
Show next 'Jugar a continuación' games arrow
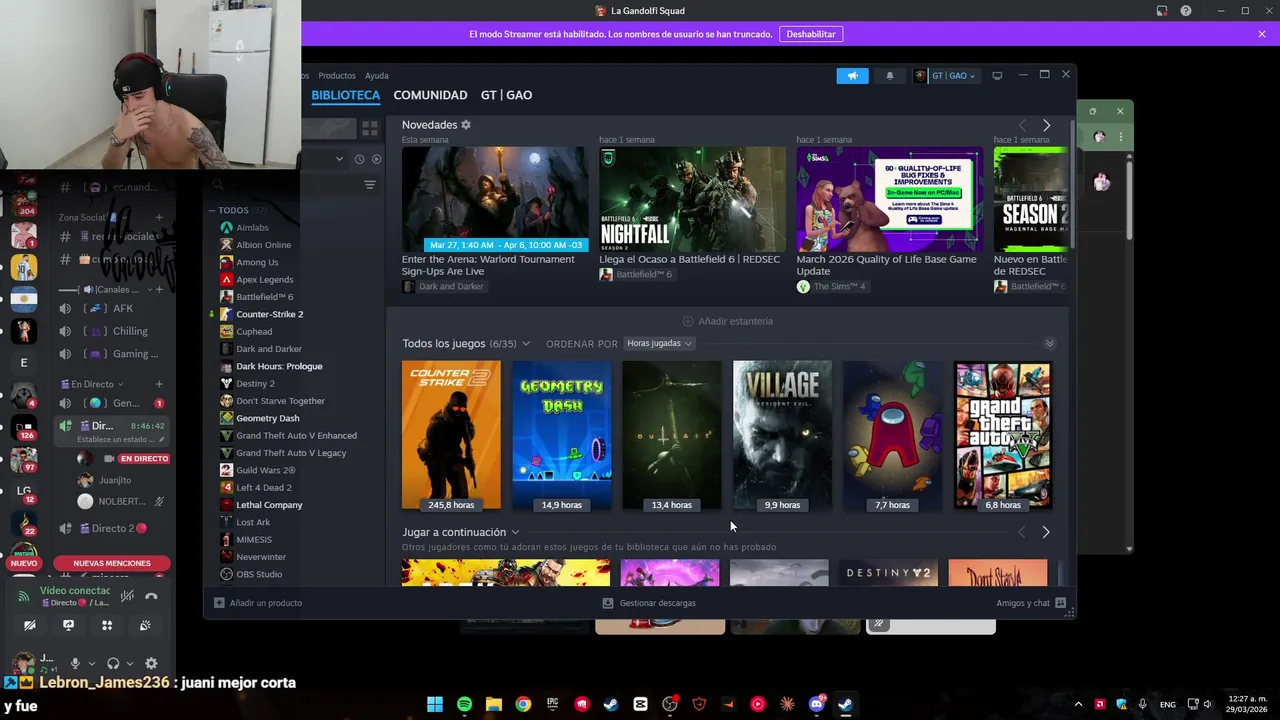pyautogui.click(x=1046, y=532)
